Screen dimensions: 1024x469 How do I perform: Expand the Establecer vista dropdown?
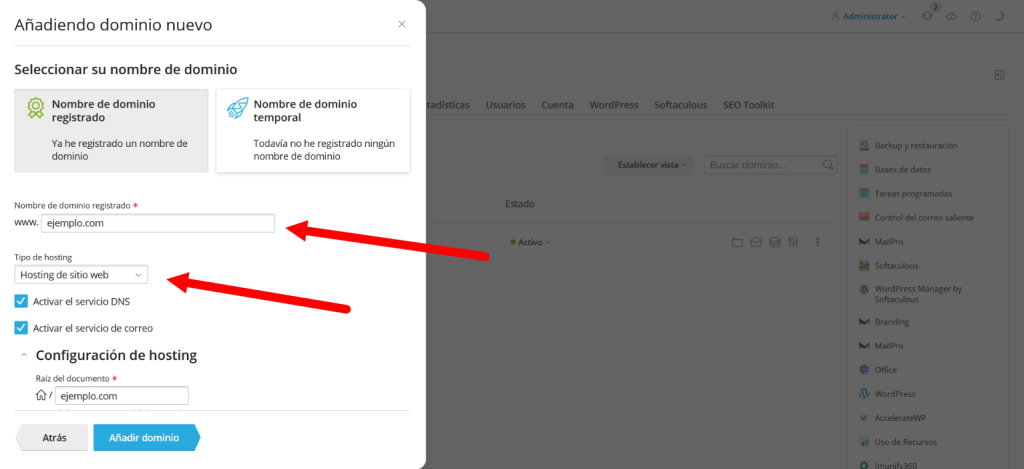click(x=652, y=165)
